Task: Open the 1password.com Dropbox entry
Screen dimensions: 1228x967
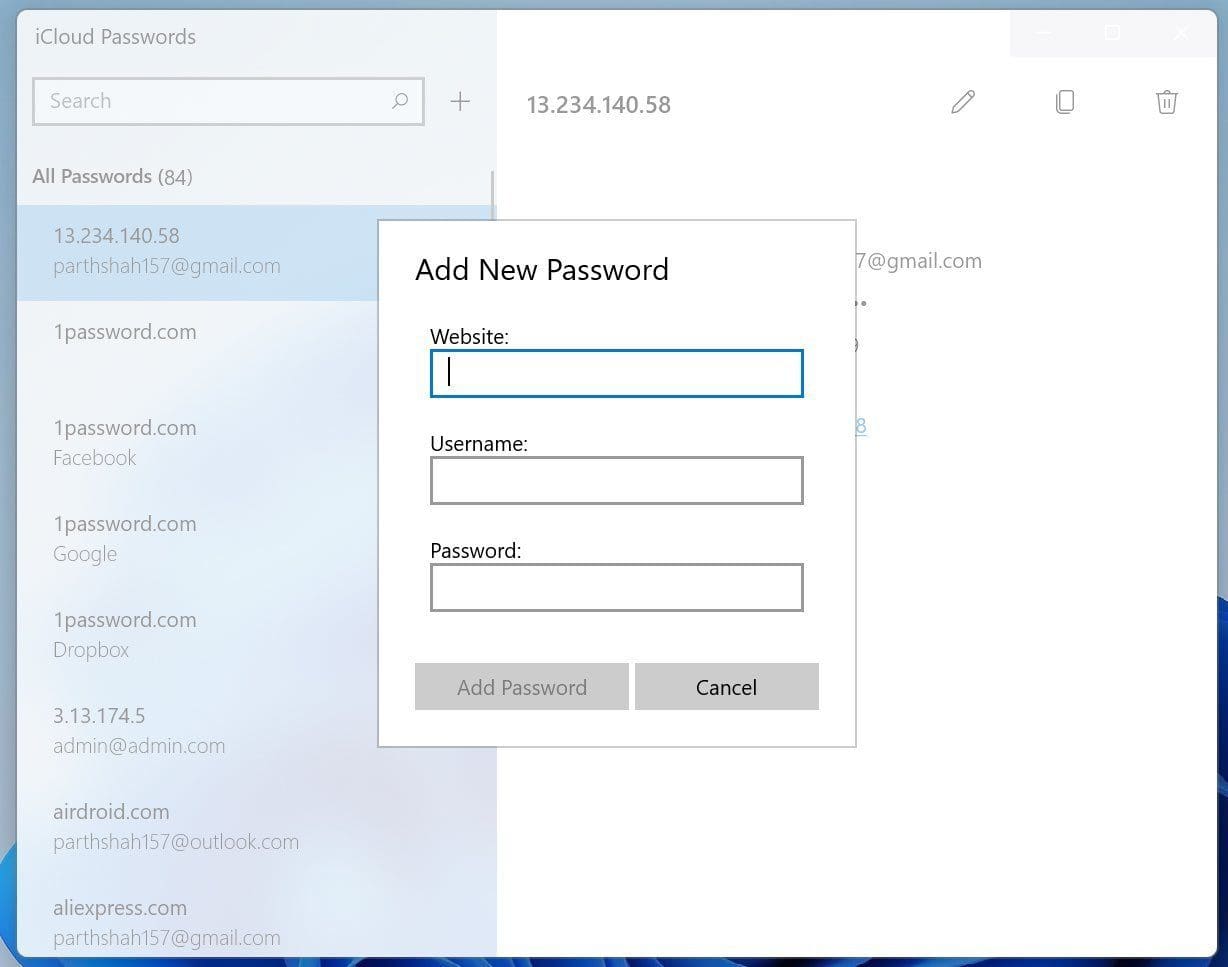Action: point(256,636)
